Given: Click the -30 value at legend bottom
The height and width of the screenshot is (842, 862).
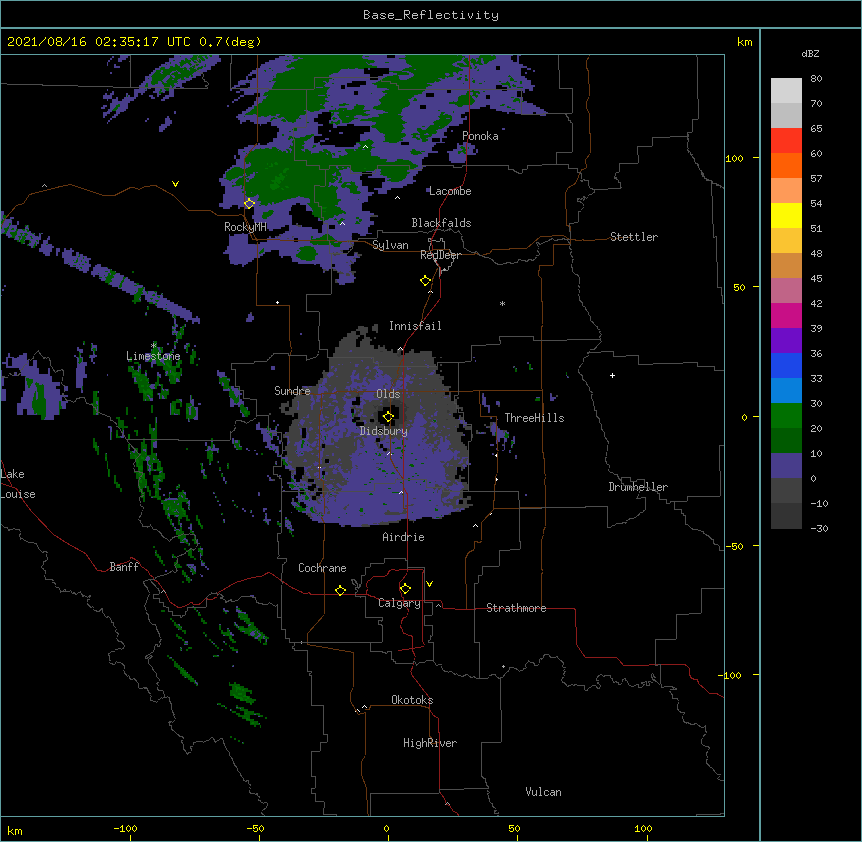Looking at the screenshot, I should click(x=819, y=528).
